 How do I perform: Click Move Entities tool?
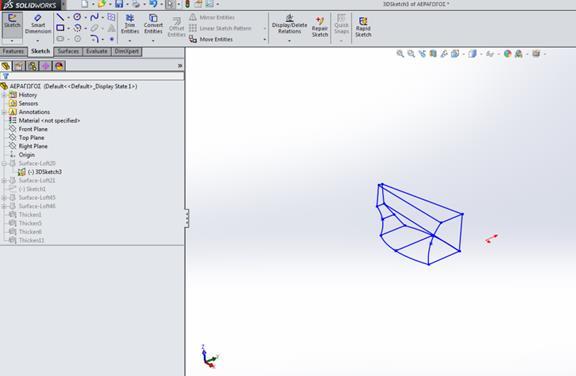(x=212, y=39)
